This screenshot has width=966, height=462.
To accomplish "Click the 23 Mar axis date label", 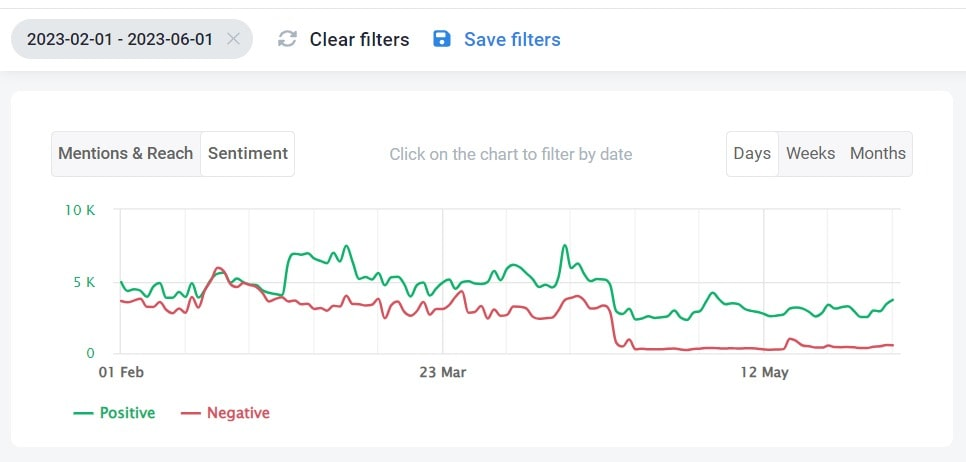I will pyautogui.click(x=444, y=373).
